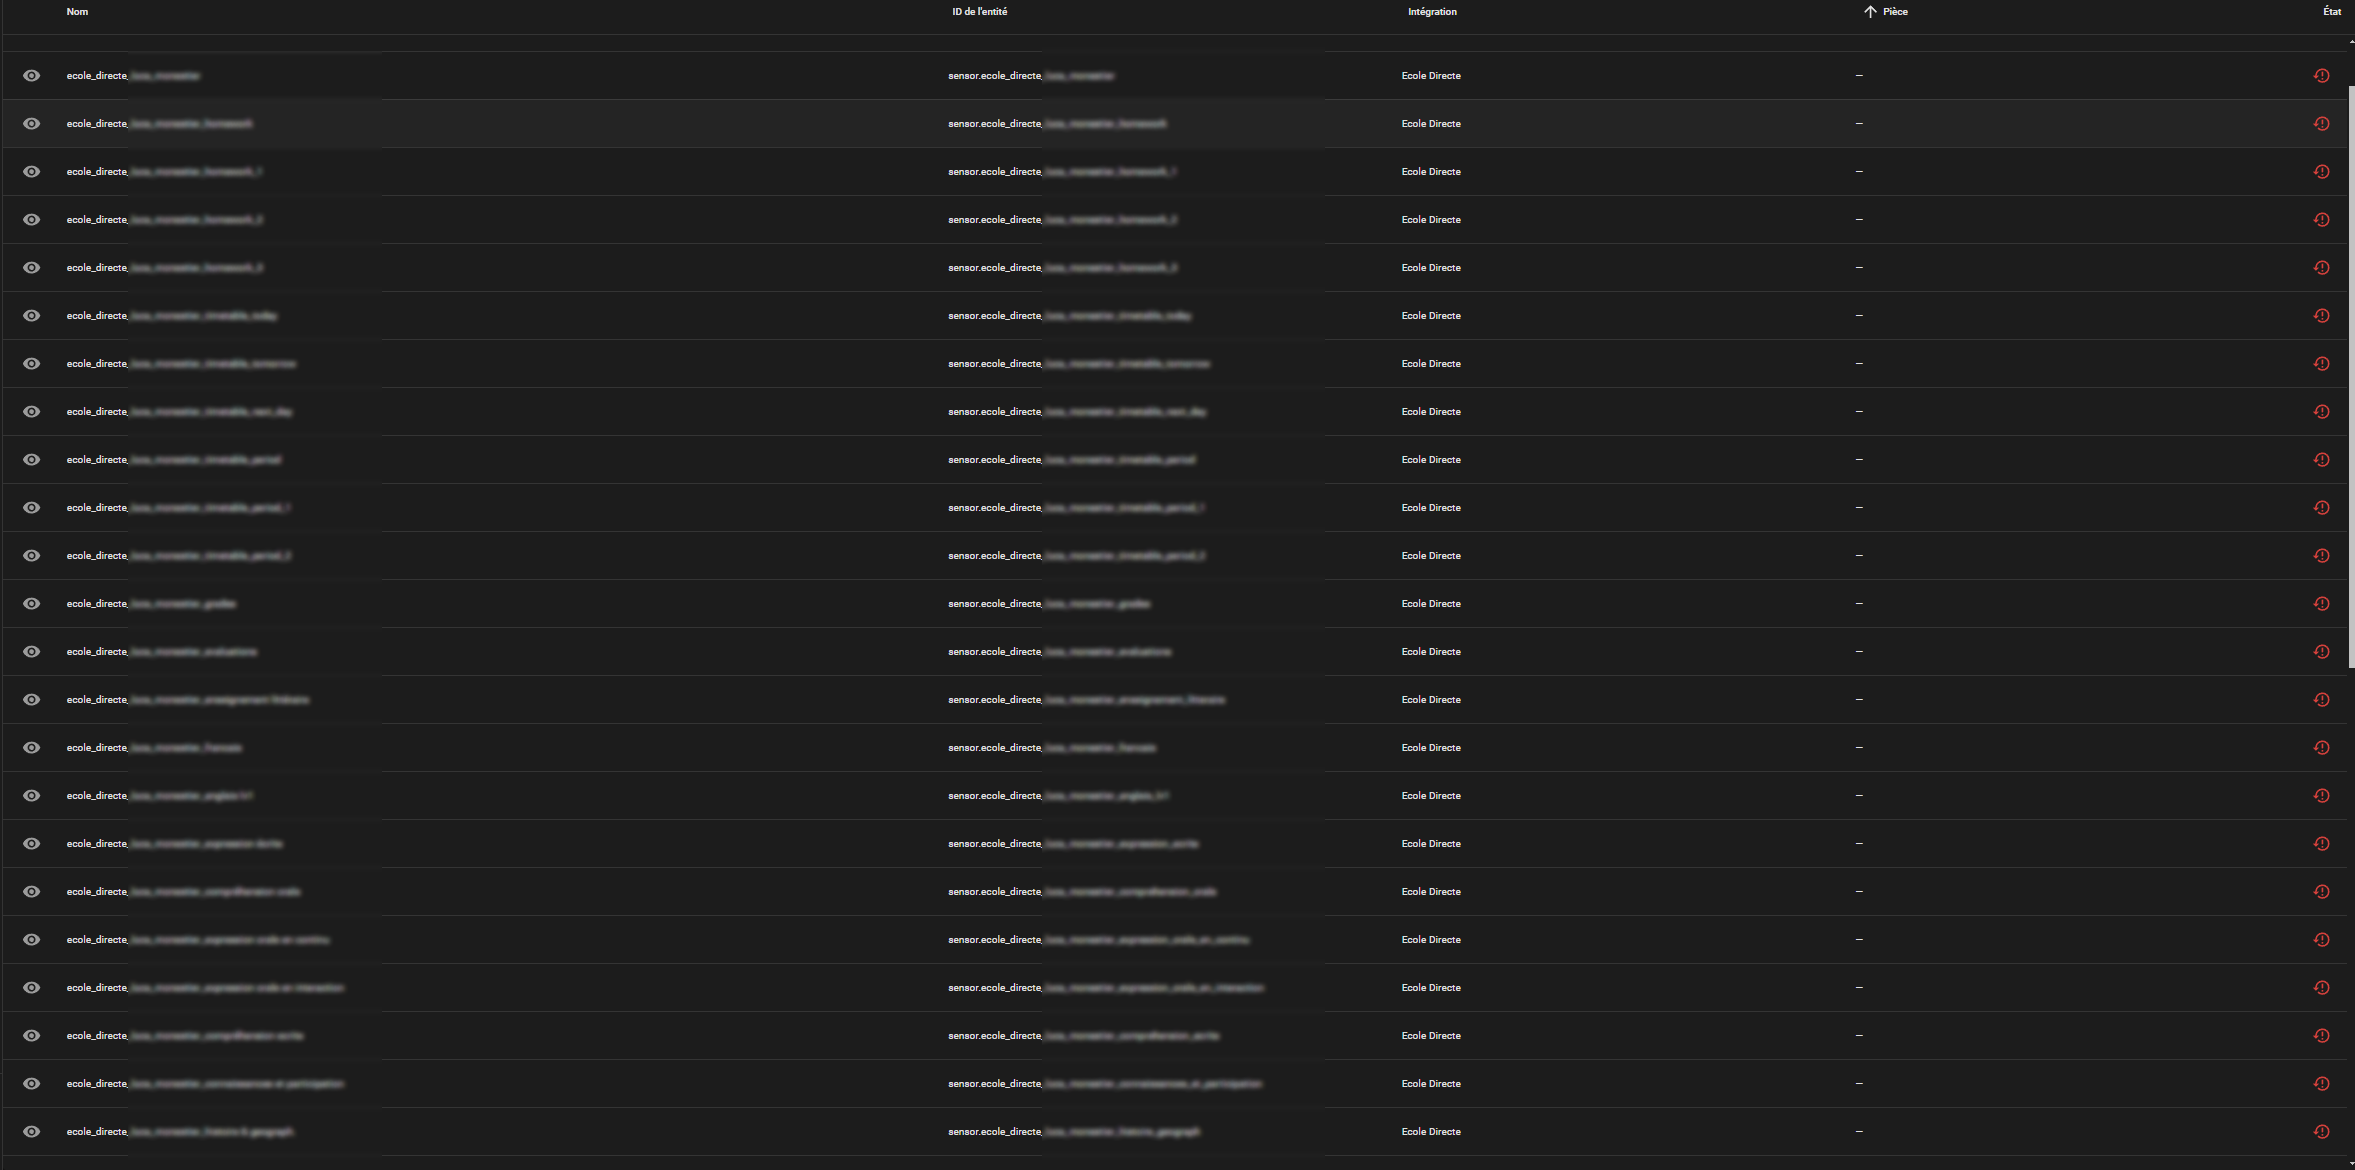
Task: Click red restore icon in grades row
Action: click(x=2321, y=604)
